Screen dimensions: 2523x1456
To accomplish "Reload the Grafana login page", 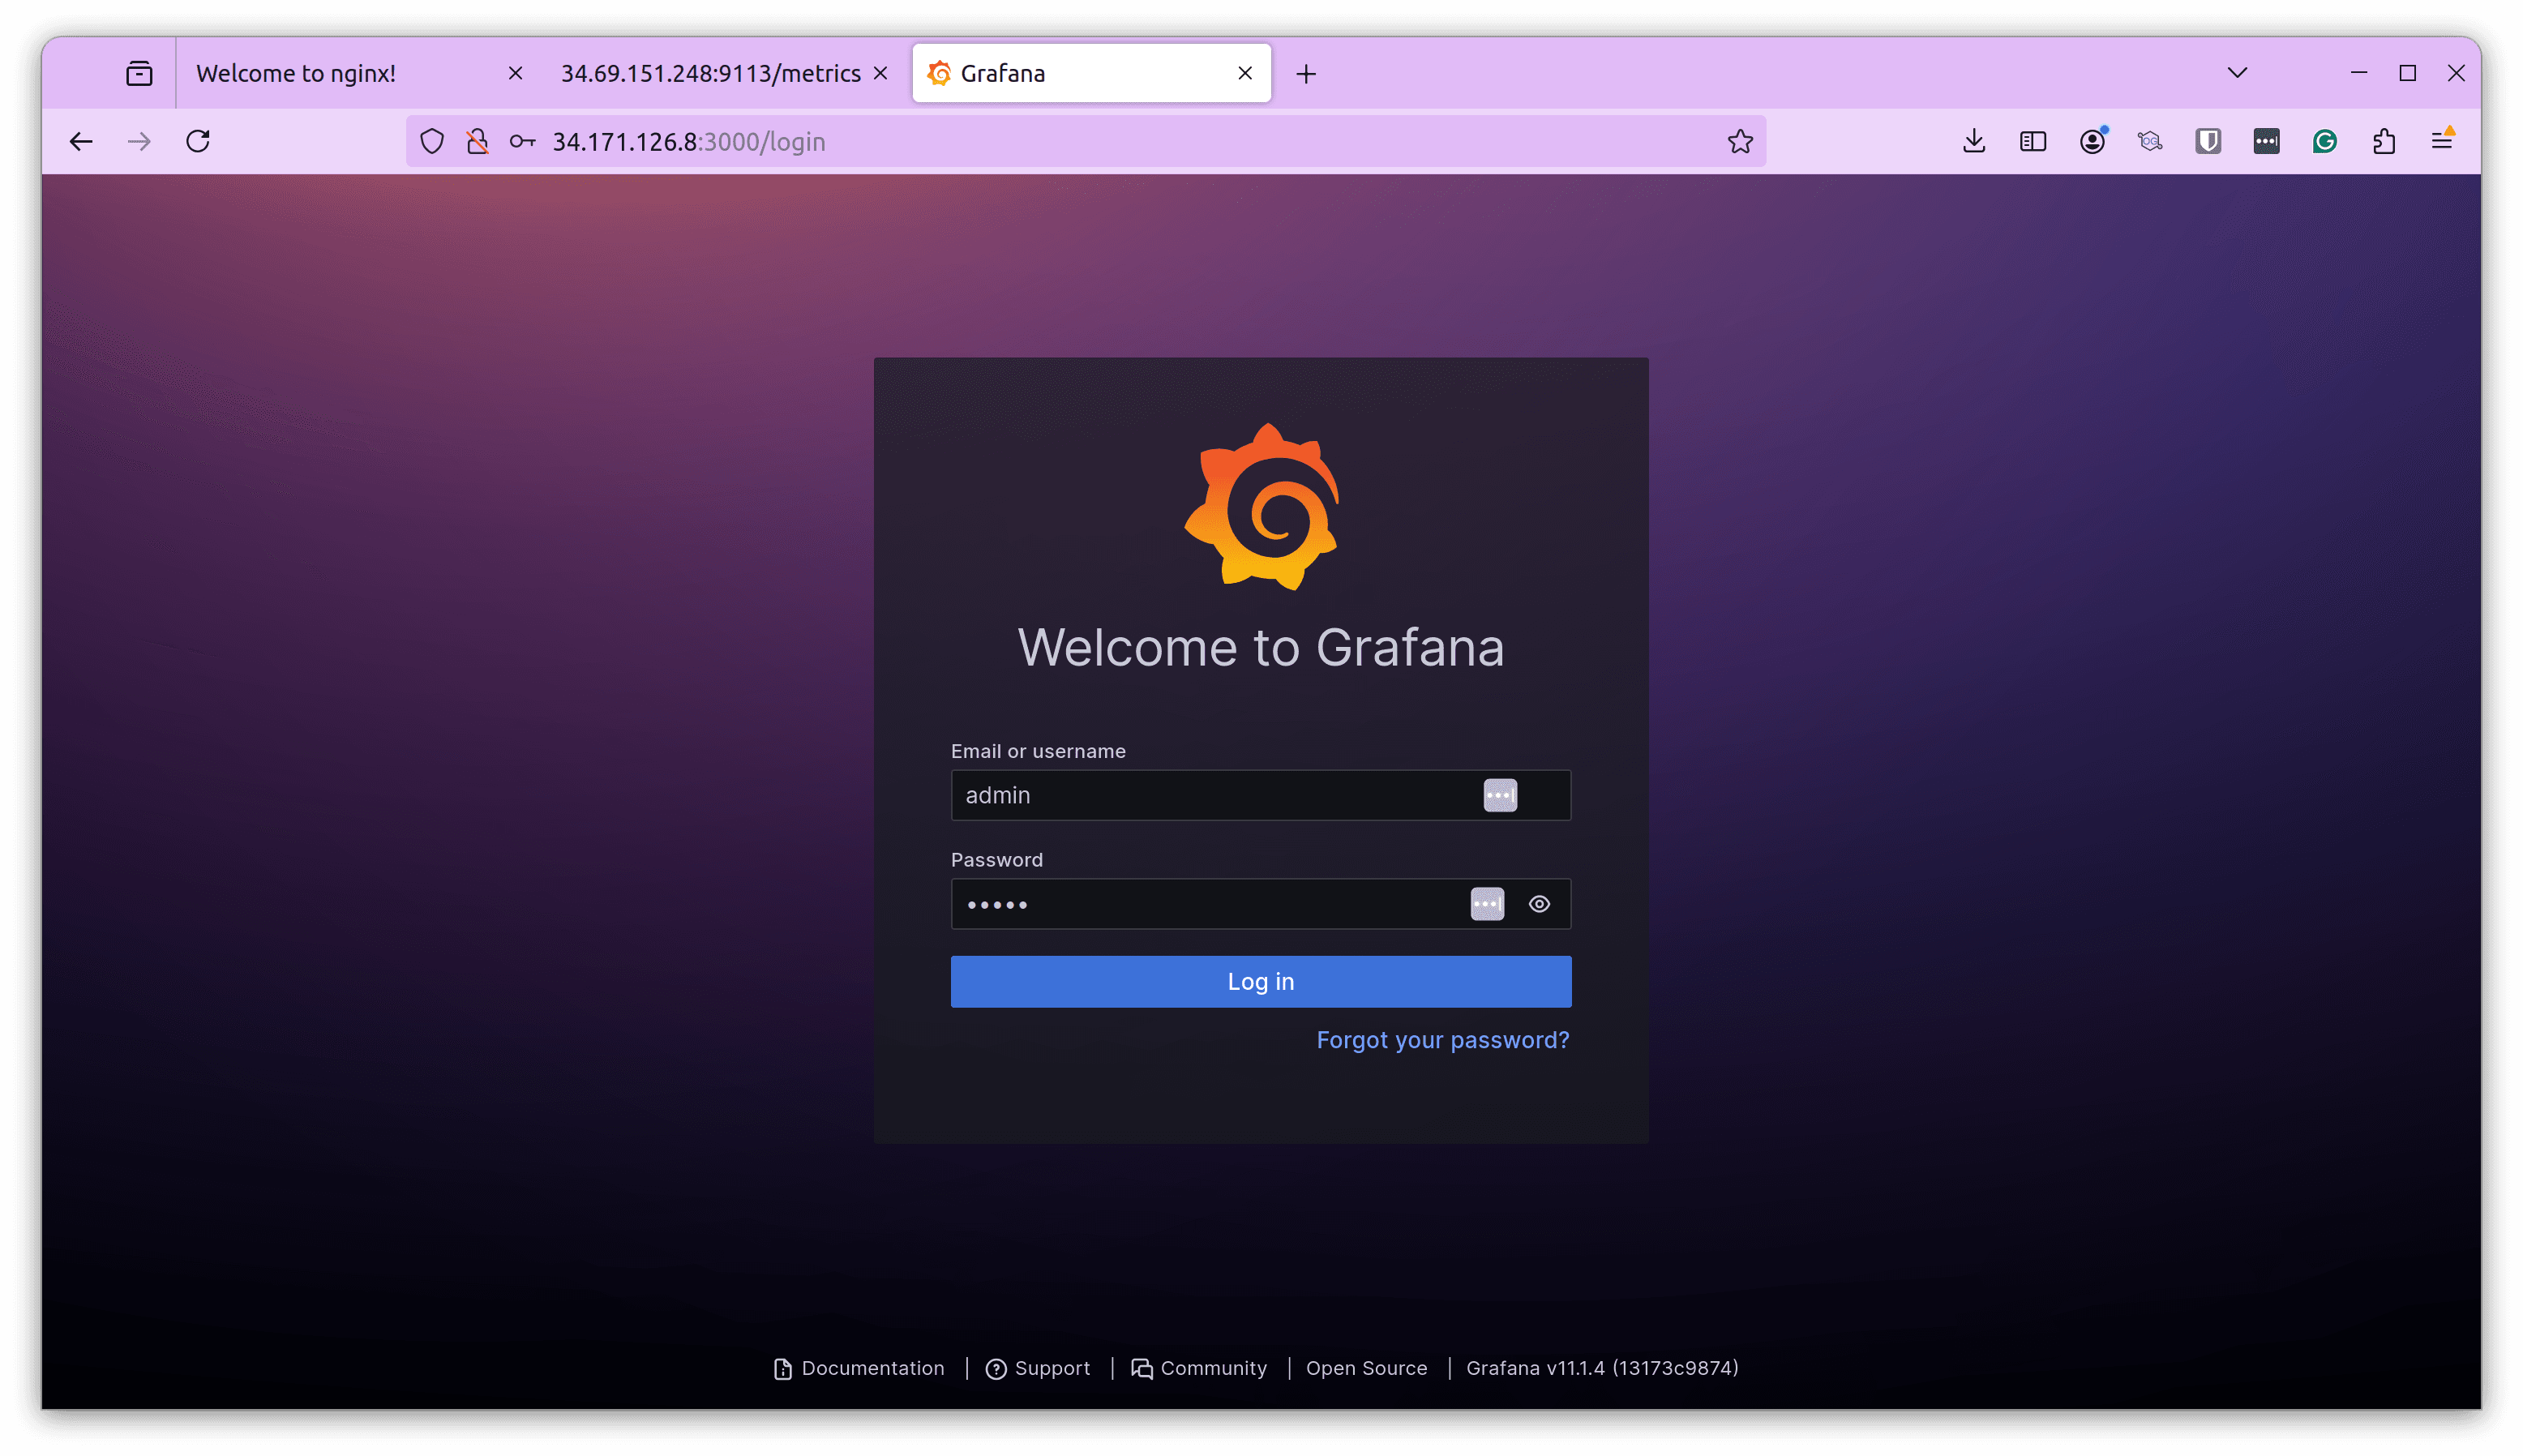I will (198, 141).
